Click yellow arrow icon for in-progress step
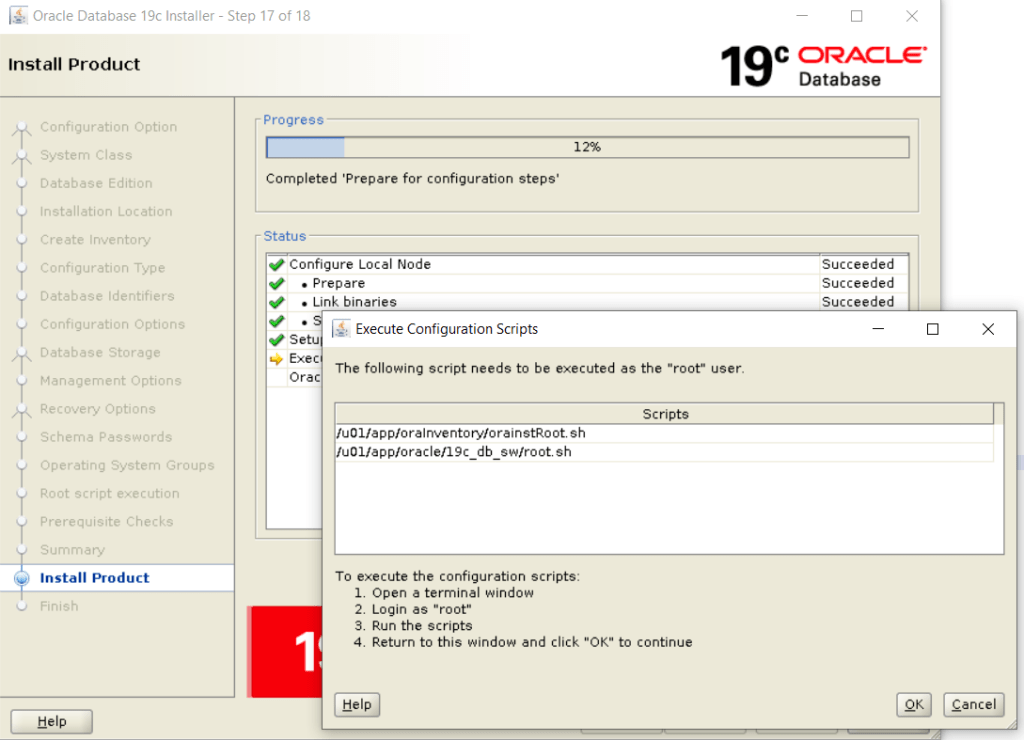1024x740 pixels. [277, 359]
